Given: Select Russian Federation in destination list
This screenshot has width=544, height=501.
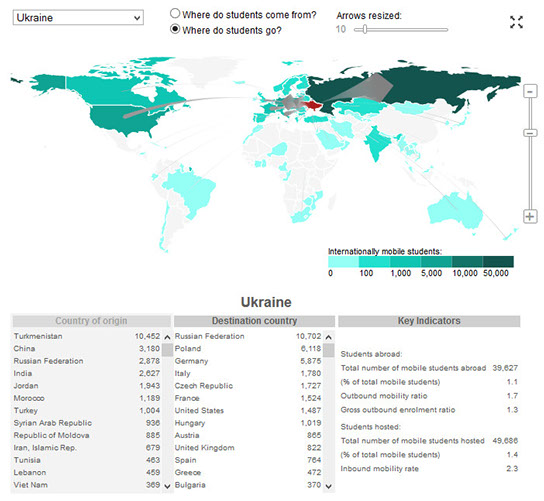Looking at the screenshot, I should (x=248, y=336).
